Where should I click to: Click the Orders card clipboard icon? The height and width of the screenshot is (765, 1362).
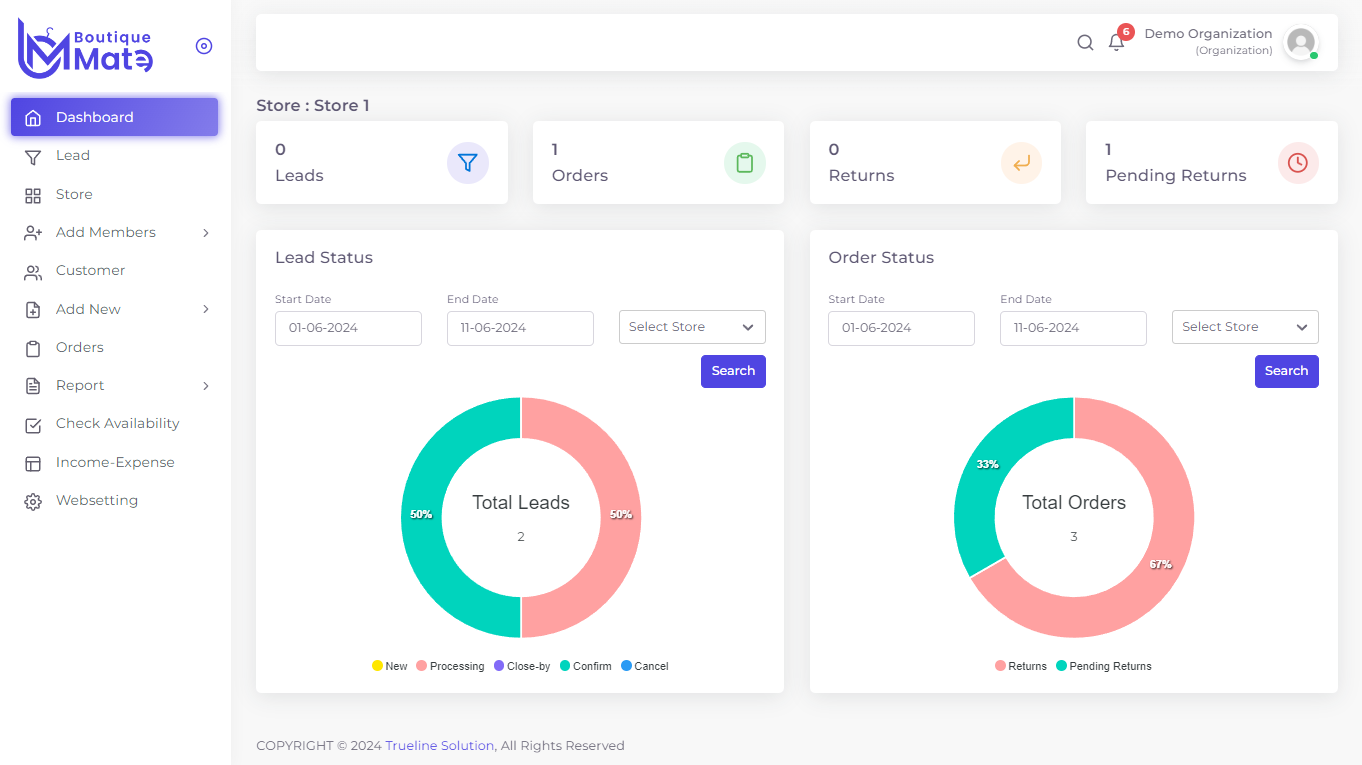click(x=745, y=163)
